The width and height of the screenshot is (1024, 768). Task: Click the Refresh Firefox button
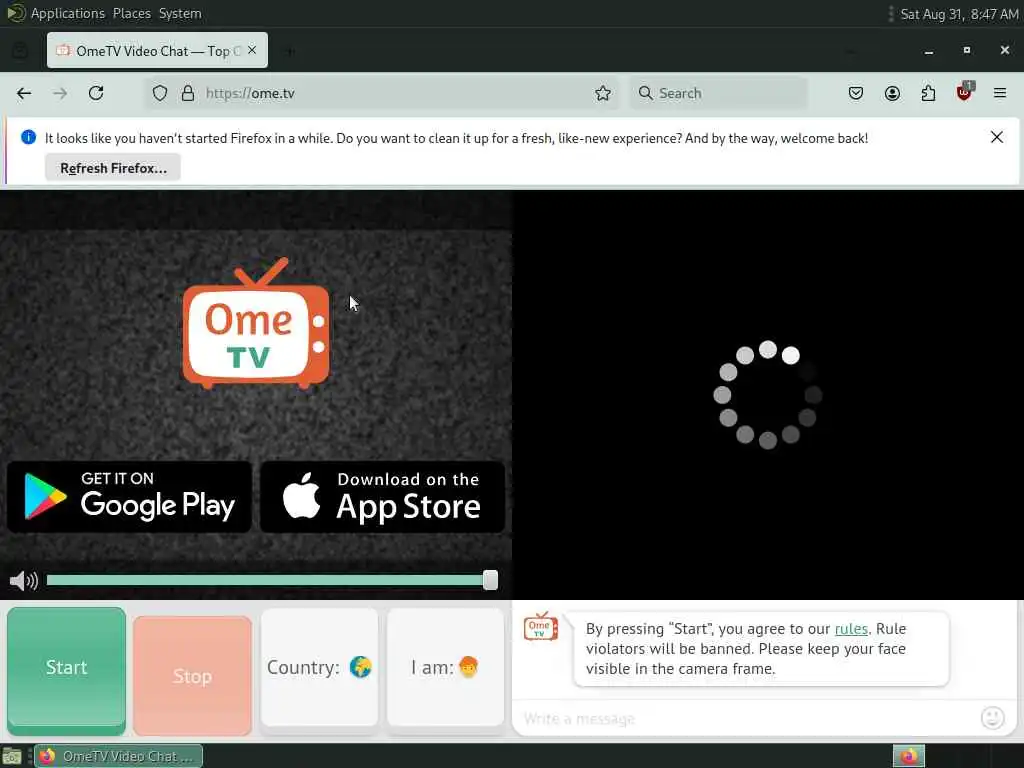tap(113, 168)
